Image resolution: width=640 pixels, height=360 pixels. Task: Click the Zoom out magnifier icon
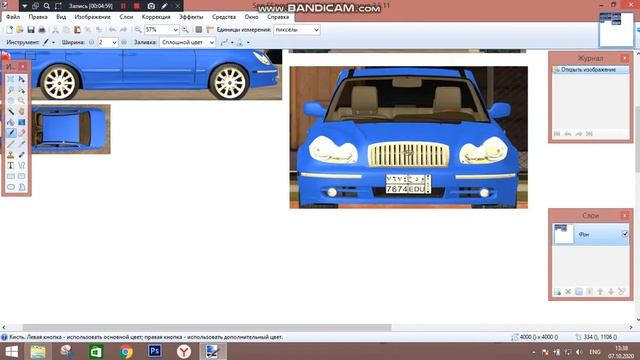(x=138, y=30)
